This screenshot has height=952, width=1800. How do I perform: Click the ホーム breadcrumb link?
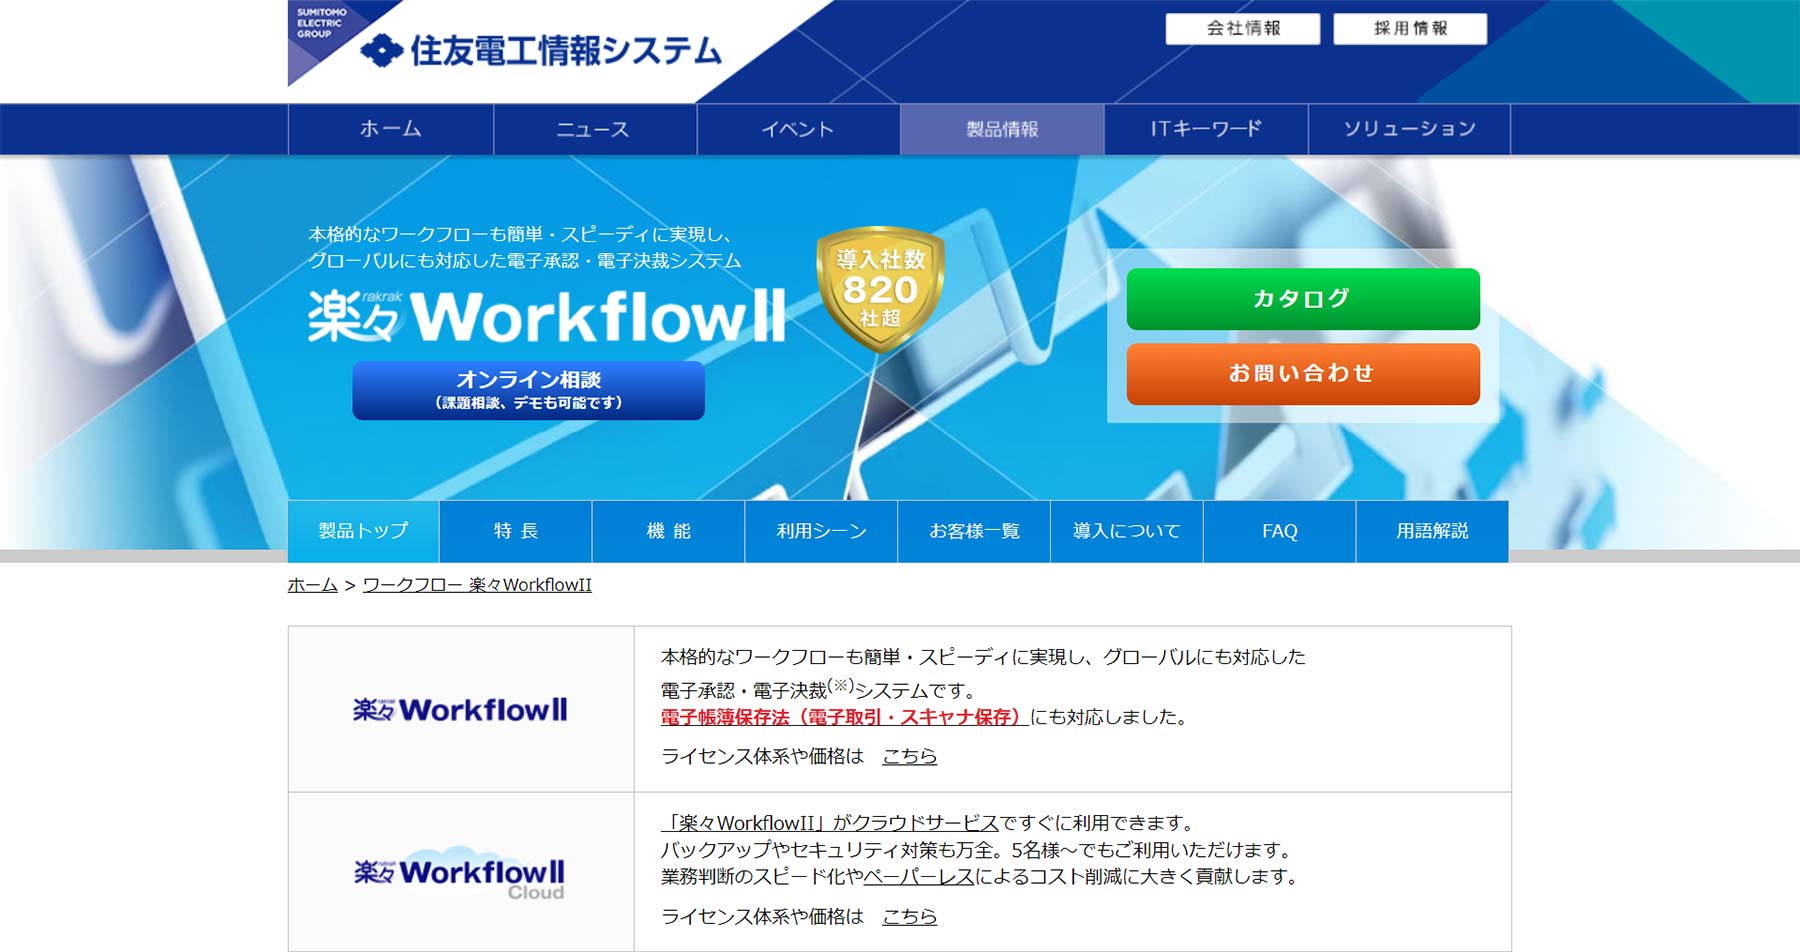(x=312, y=585)
